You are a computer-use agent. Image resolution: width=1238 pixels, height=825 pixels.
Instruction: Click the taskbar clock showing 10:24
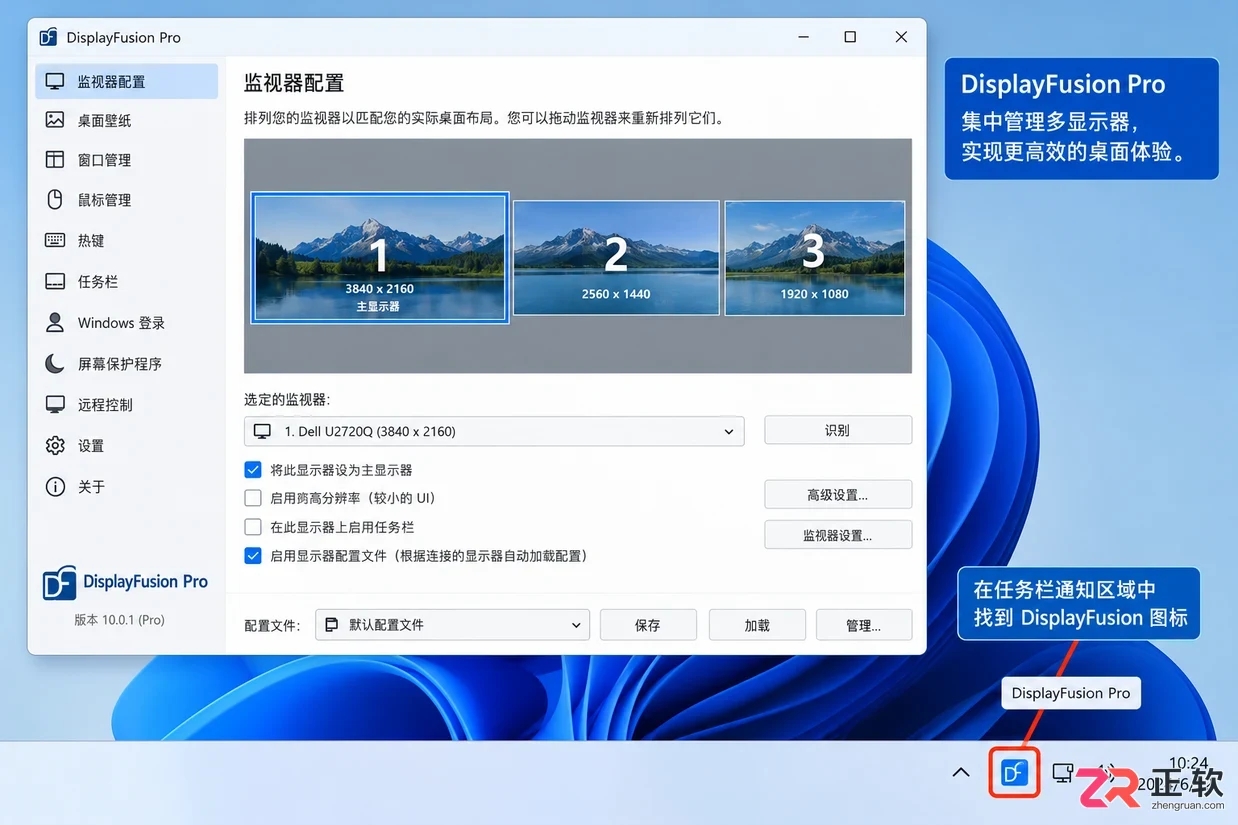1188,763
